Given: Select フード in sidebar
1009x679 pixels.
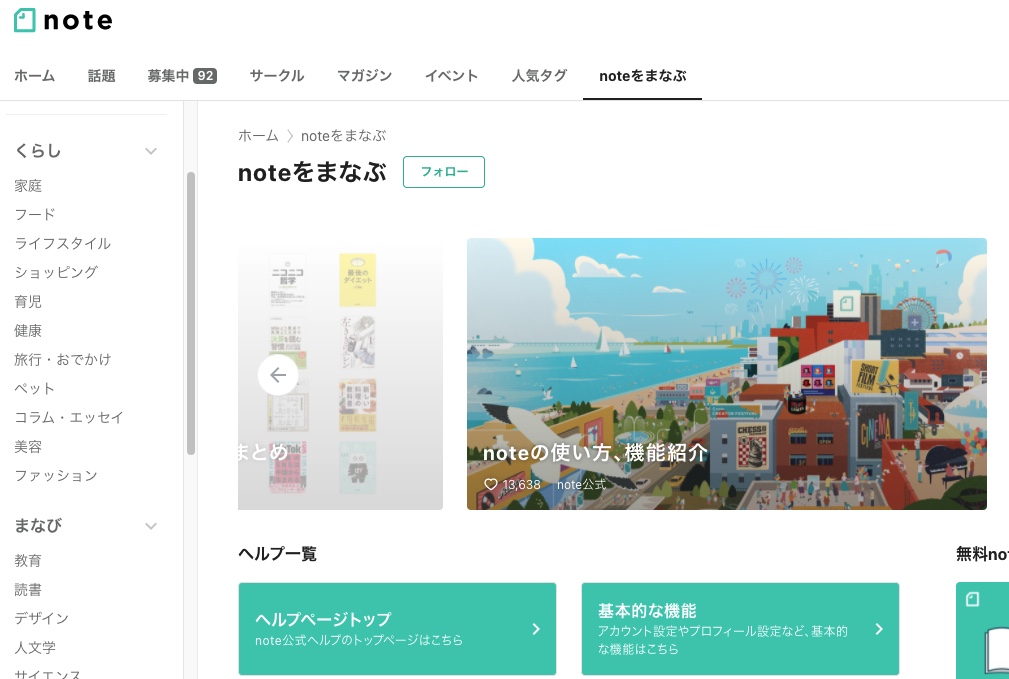Looking at the screenshot, I should (35, 214).
